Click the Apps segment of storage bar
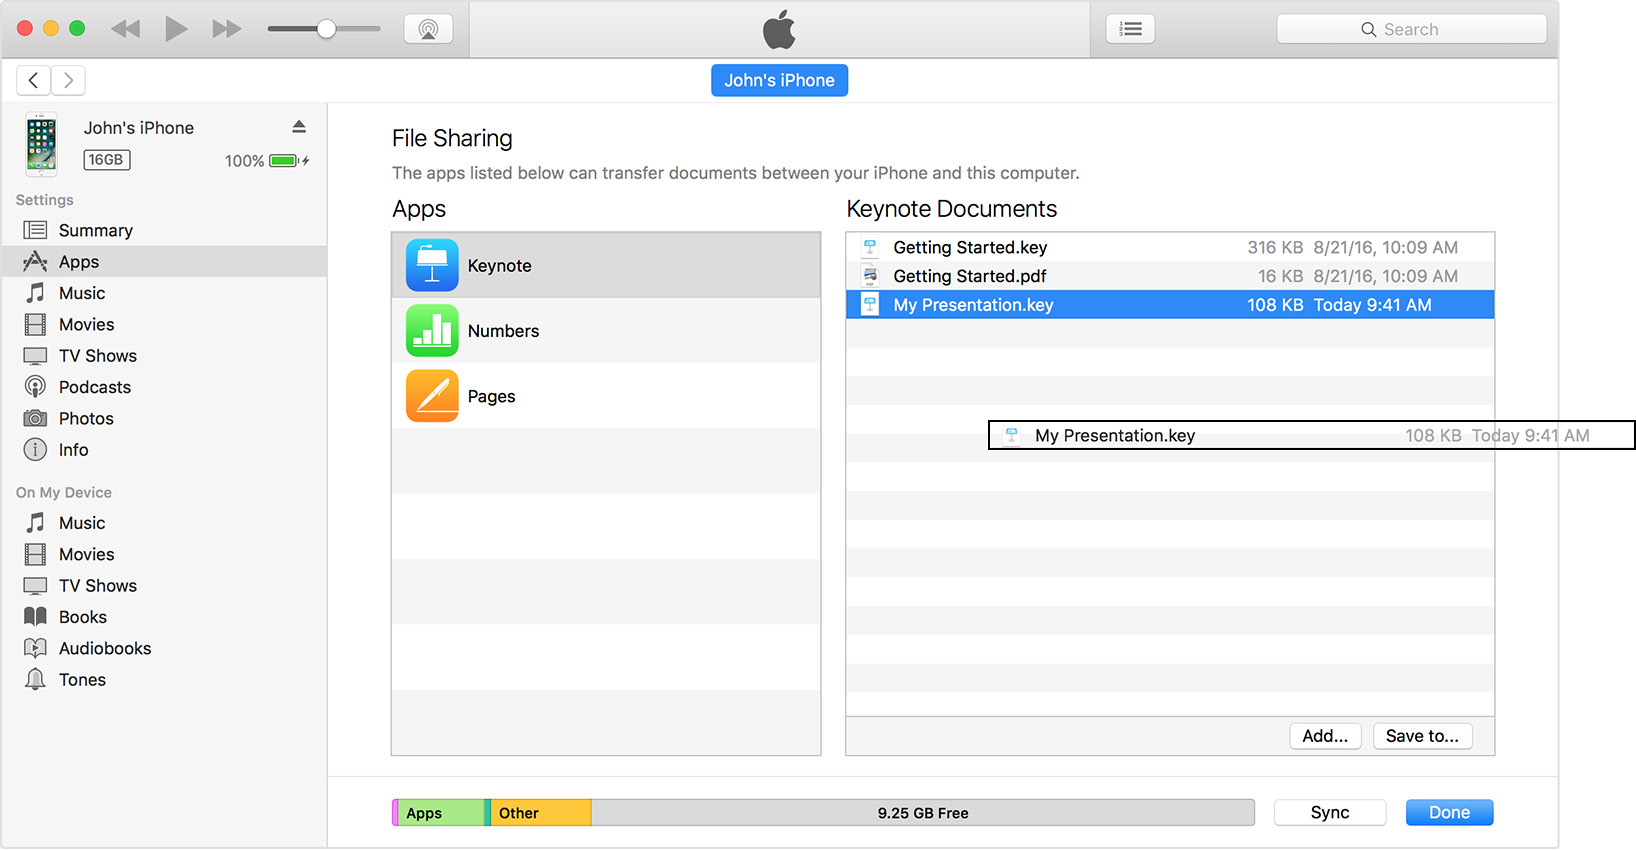1636x850 pixels. pyautogui.click(x=441, y=813)
